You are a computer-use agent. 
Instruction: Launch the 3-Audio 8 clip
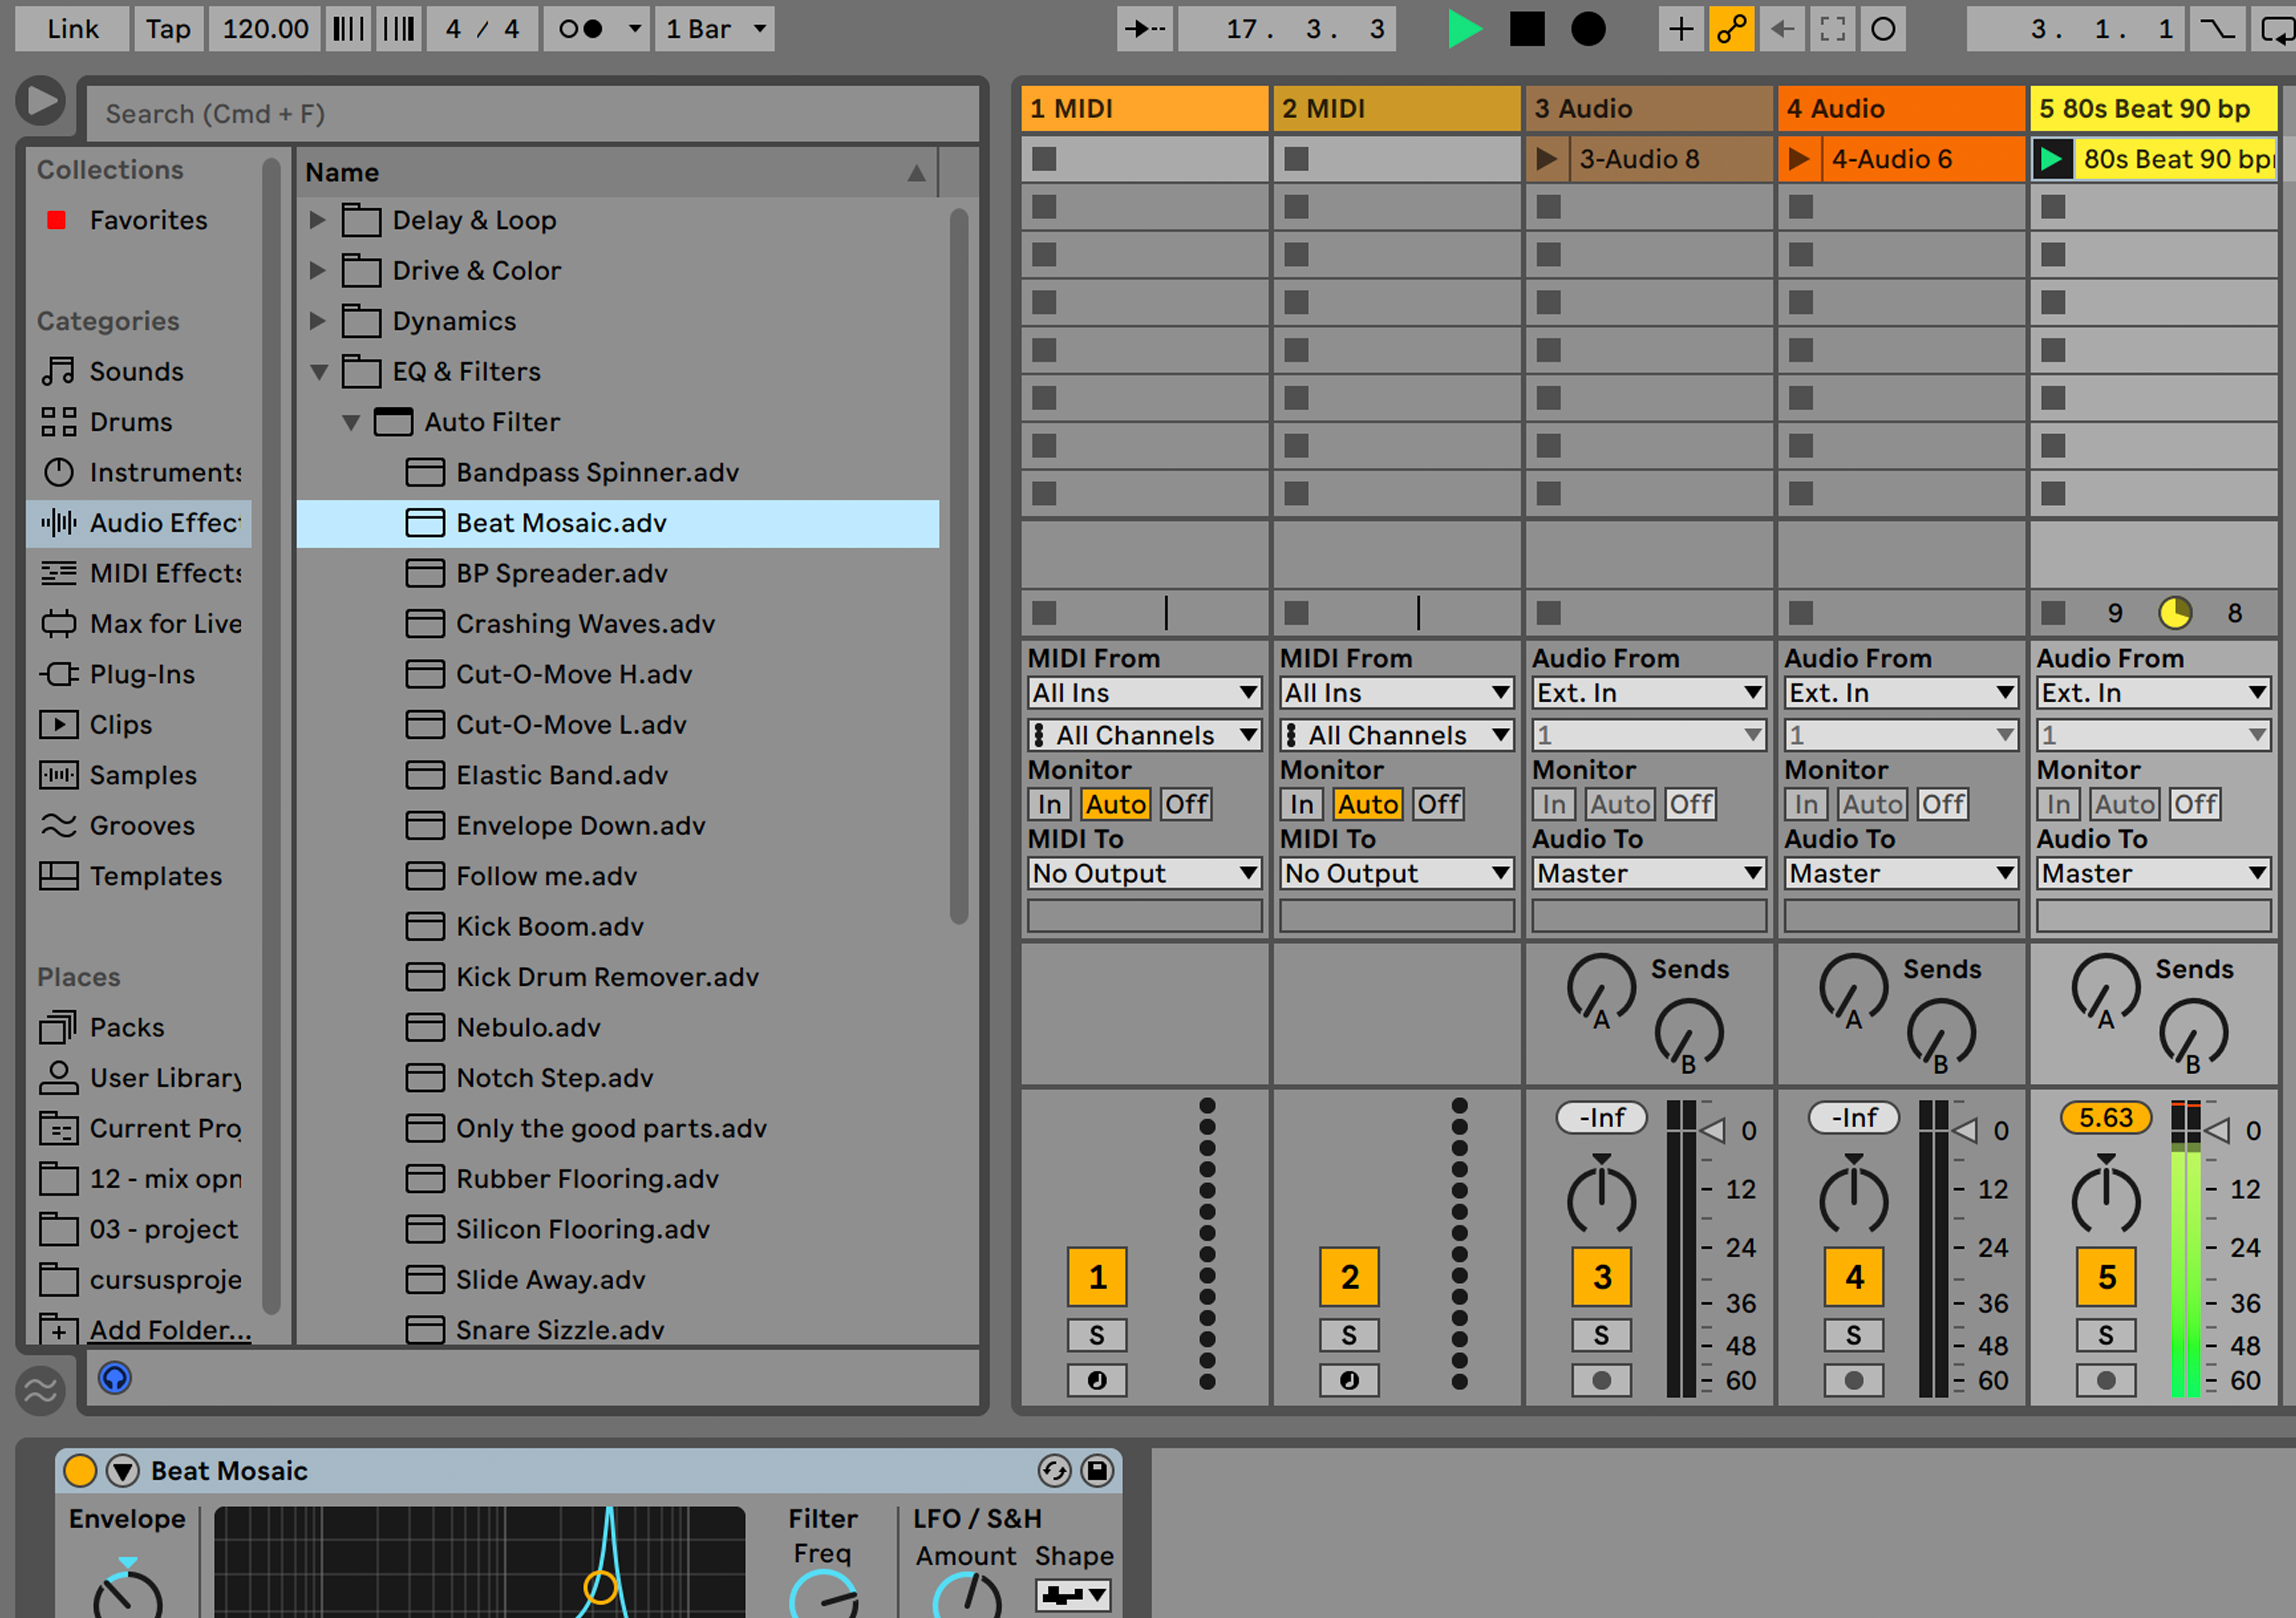(x=1546, y=159)
